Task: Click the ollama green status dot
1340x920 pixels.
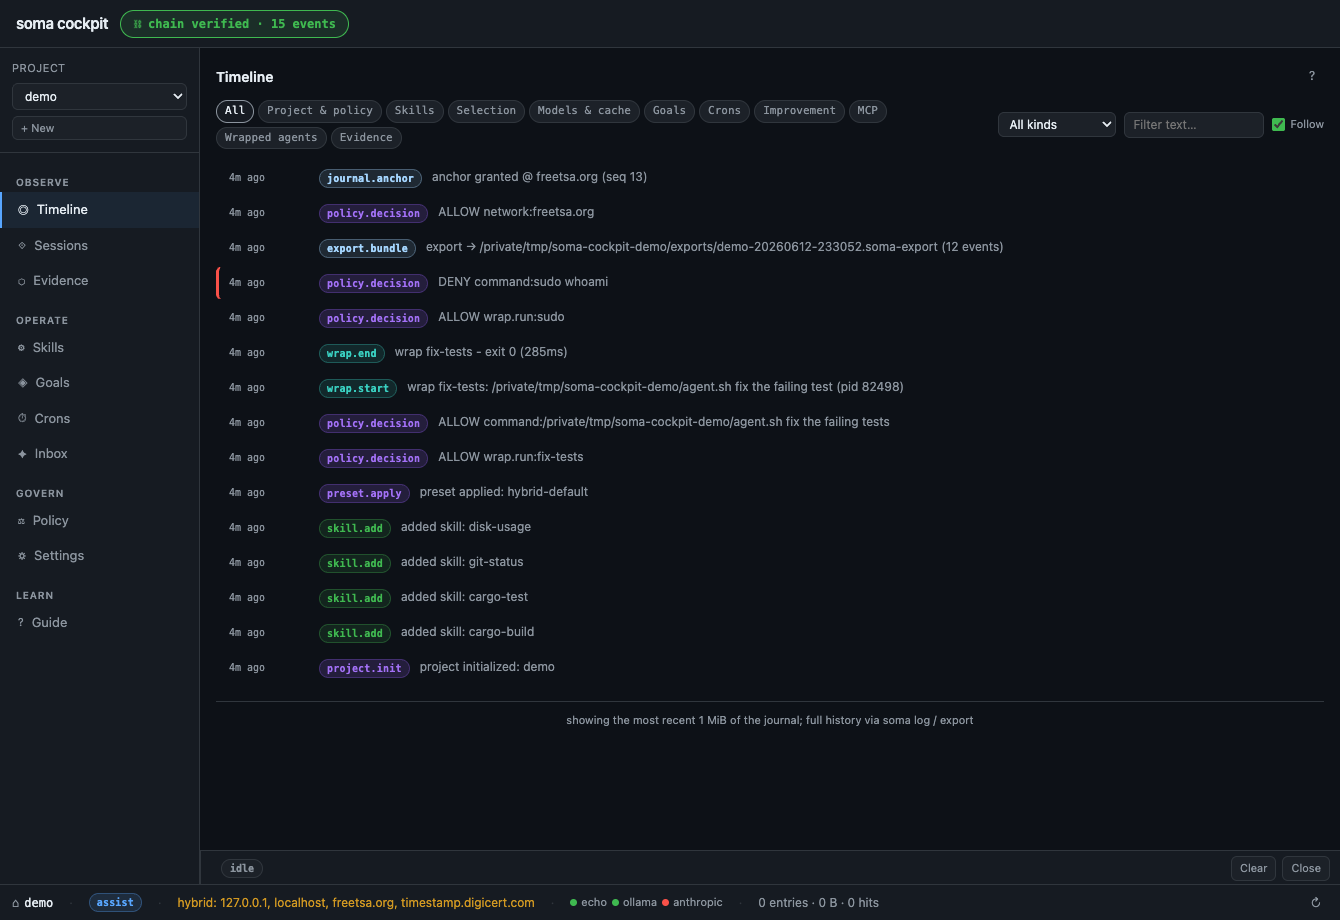Action: pos(615,902)
